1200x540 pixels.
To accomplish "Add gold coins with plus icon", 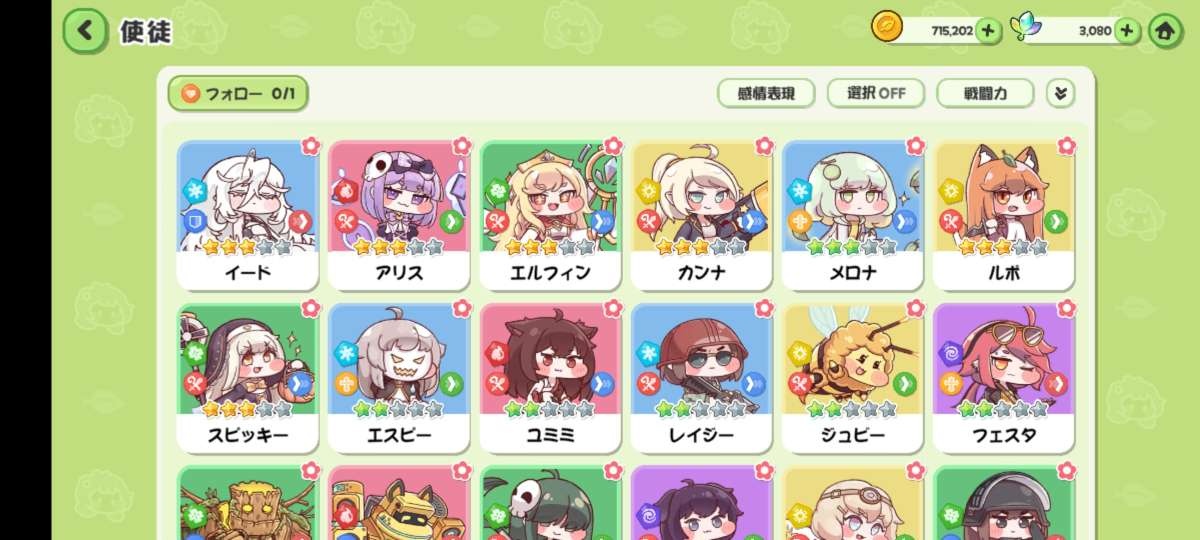I will pos(988,30).
